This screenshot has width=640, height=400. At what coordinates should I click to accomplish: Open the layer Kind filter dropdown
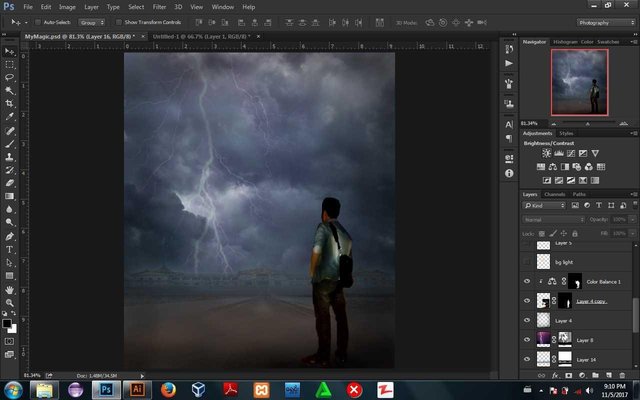[546, 206]
